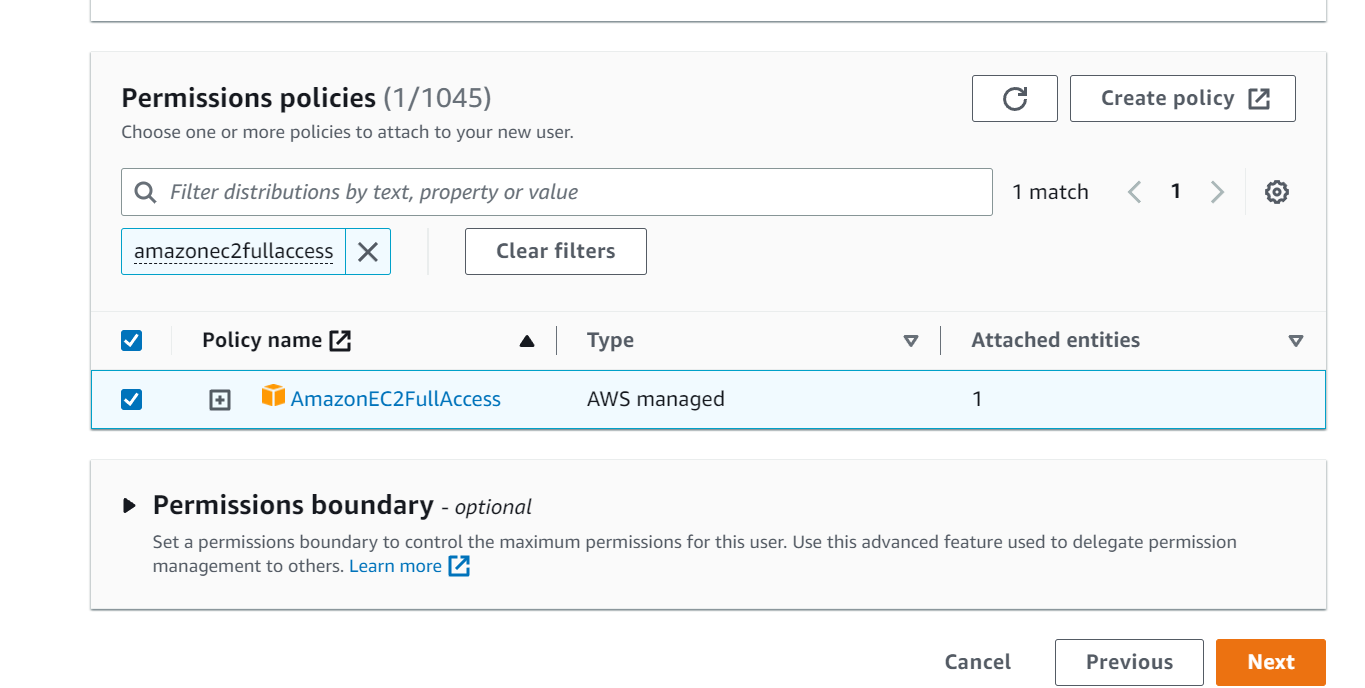
Task: Go to the previous page of results
Action: point(1134,192)
